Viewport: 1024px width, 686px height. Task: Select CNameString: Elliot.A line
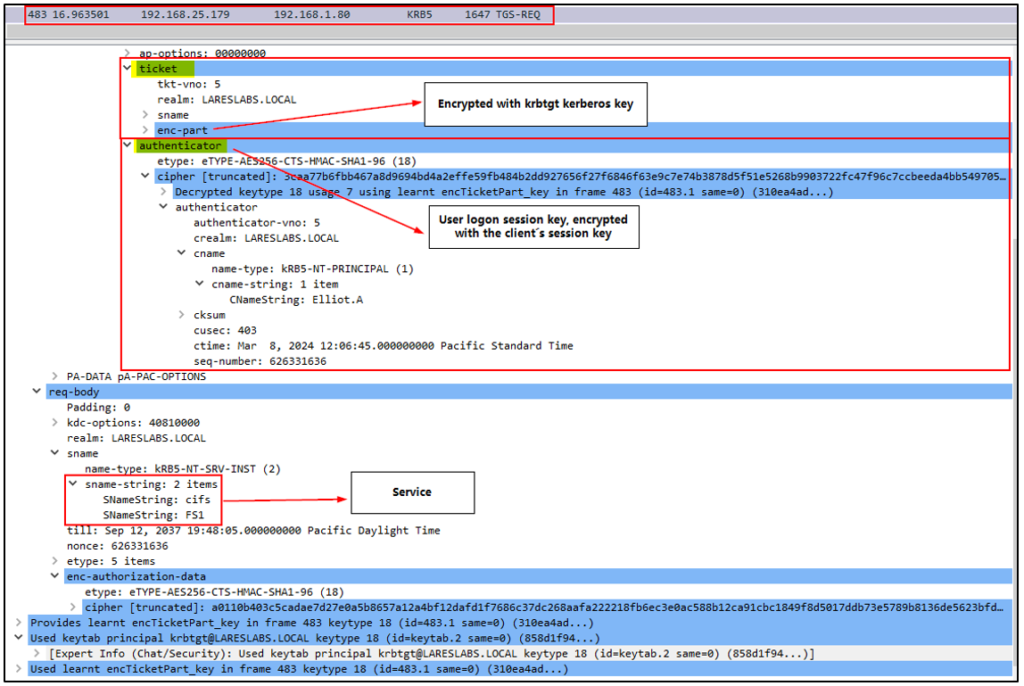click(x=296, y=299)
